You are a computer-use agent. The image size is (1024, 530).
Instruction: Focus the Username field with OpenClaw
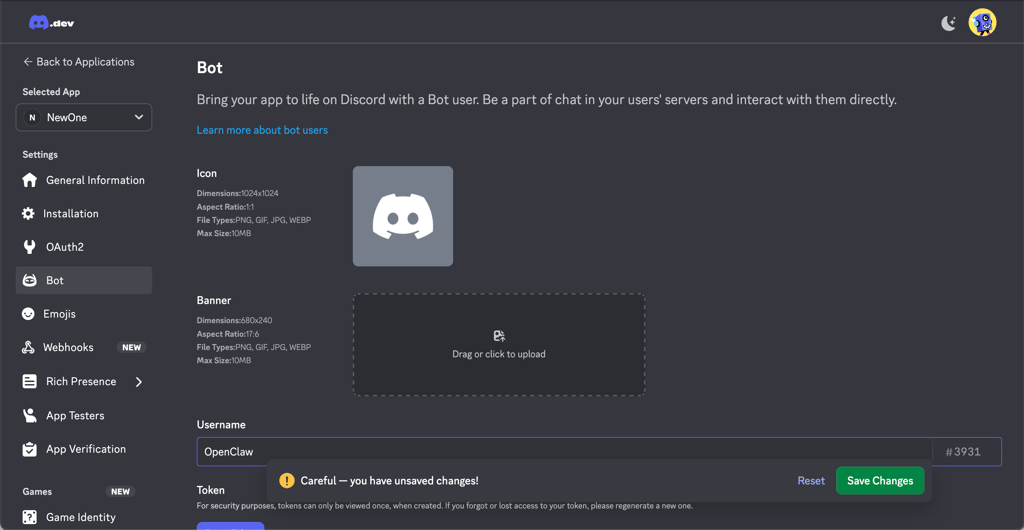564,452
